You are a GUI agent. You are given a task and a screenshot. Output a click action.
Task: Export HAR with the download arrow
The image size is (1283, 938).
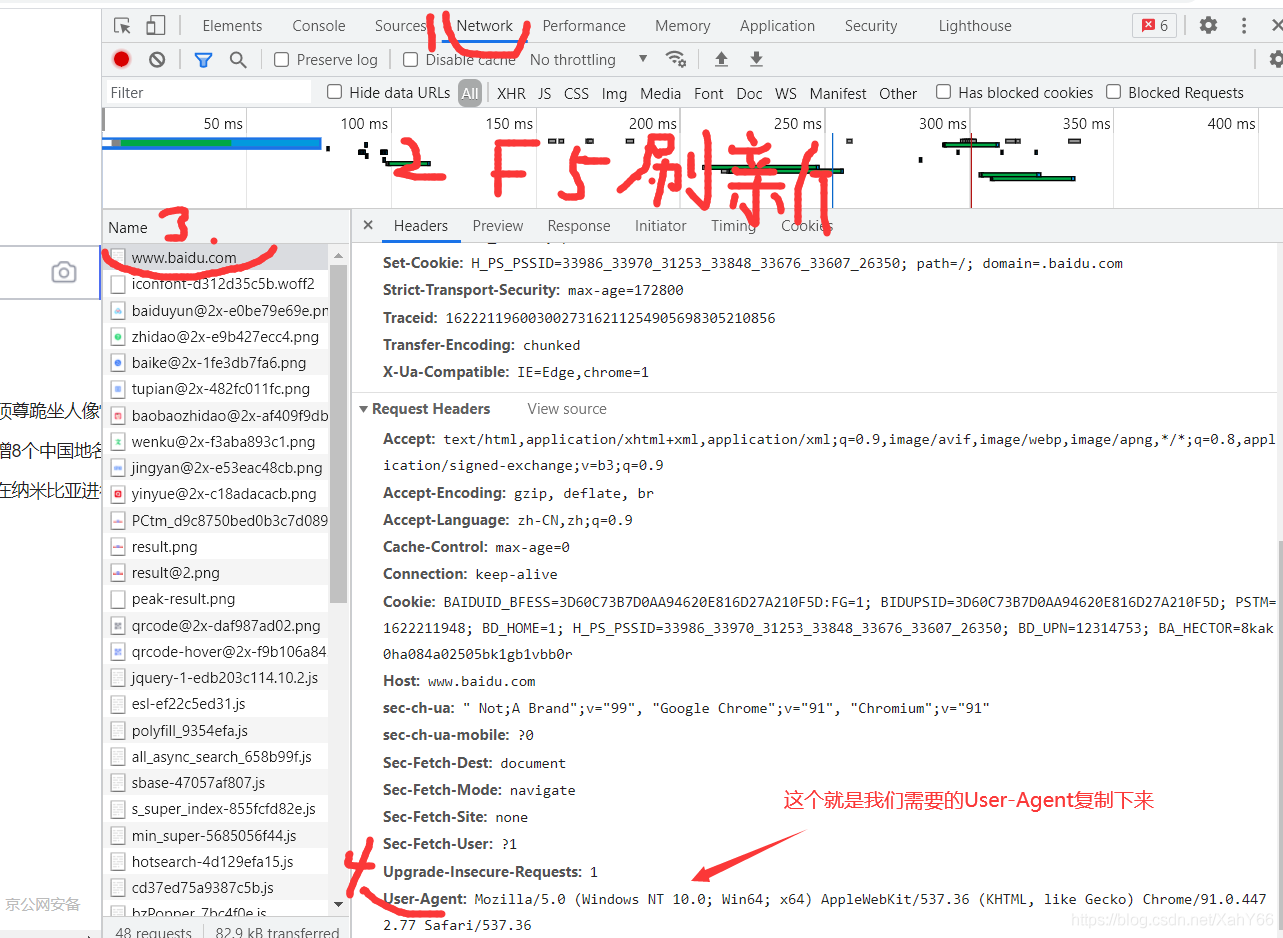pyautogui.click(x=756, y=59)
